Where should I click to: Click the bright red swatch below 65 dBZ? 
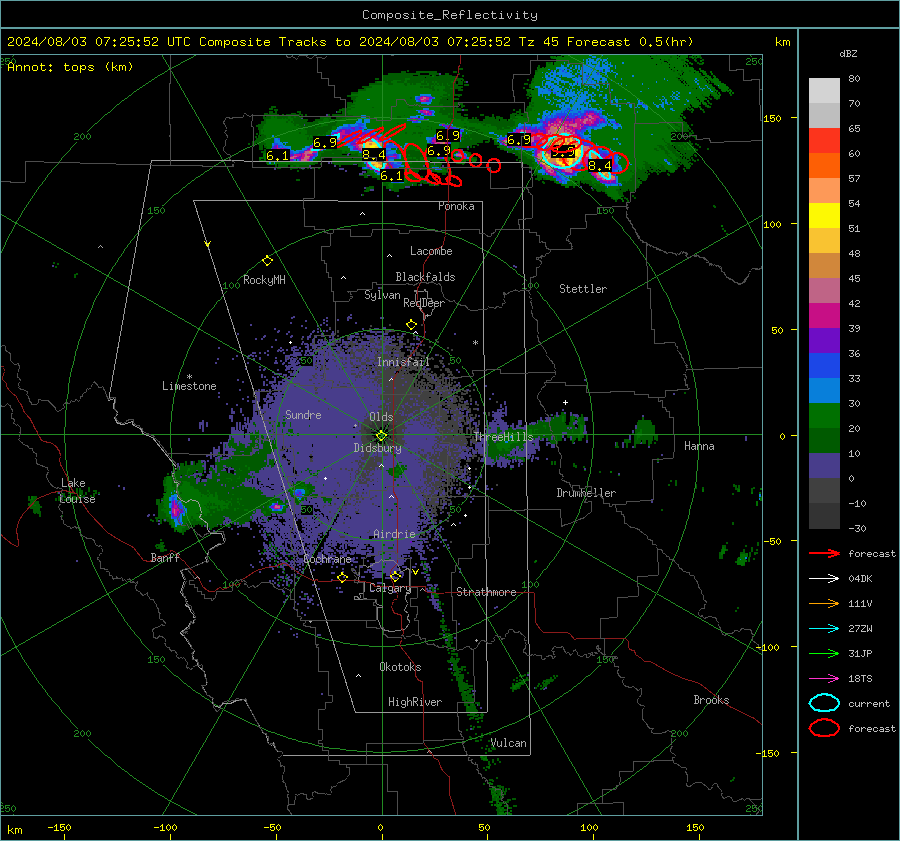(x=824, y=141)
